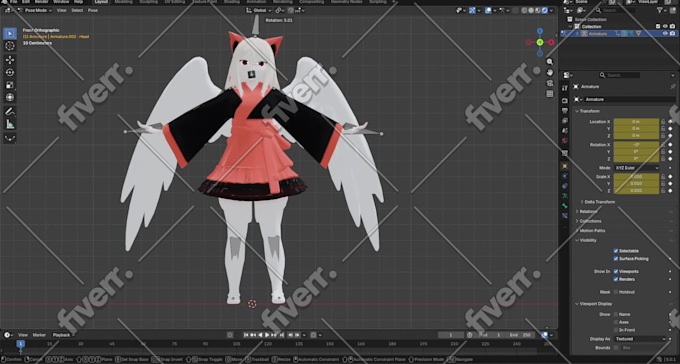Click the frame 1 playhead marker in timeline

(20, 344)
